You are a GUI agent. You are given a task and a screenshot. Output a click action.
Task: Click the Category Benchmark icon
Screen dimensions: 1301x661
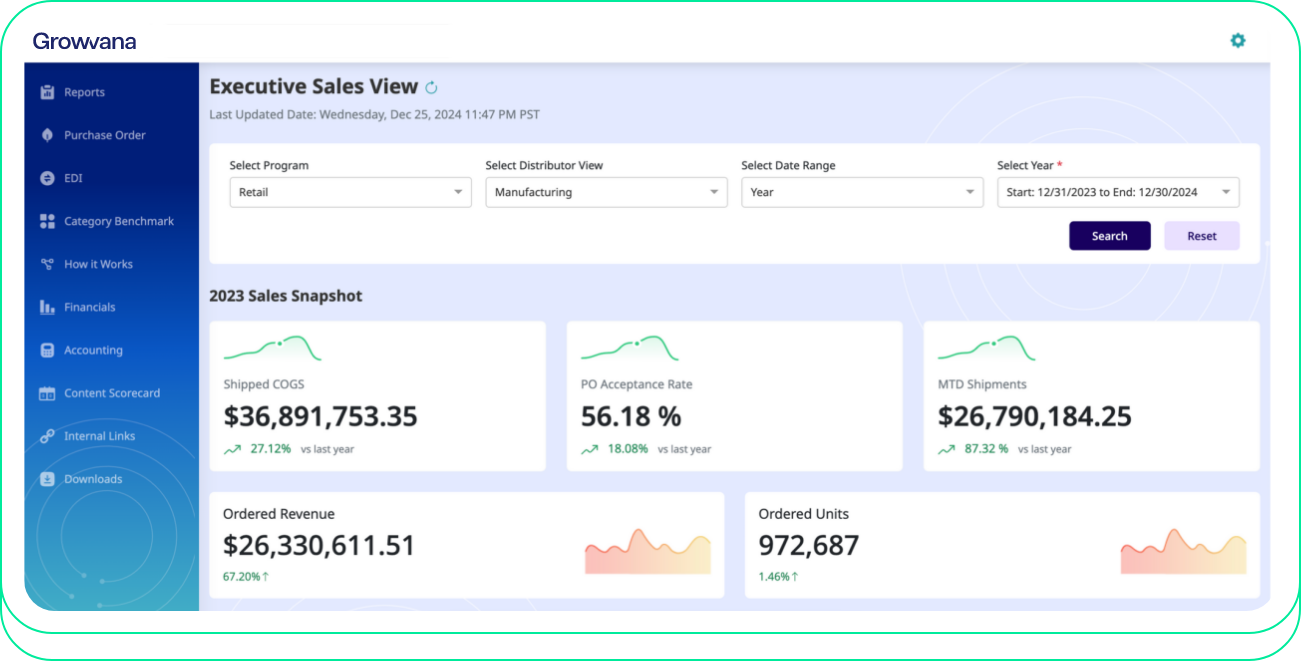pos(47,221)
